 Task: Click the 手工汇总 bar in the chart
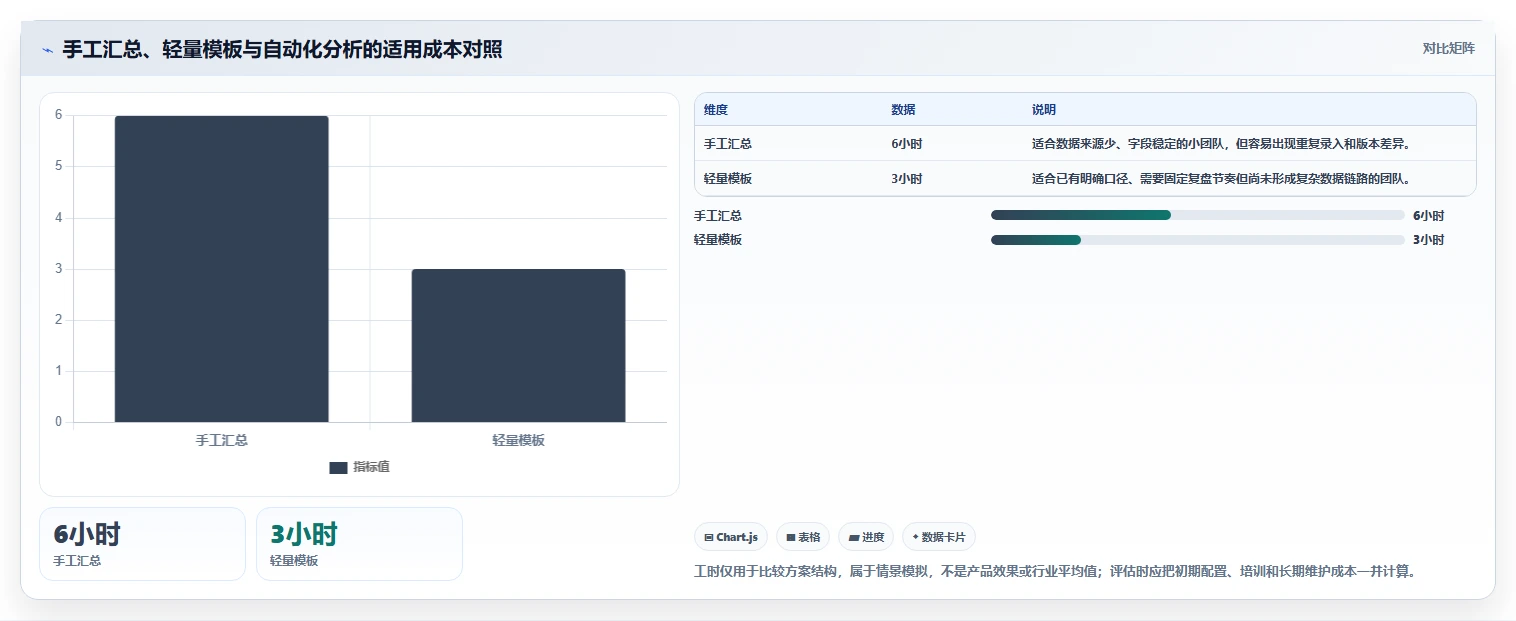(x=222, y=269)
